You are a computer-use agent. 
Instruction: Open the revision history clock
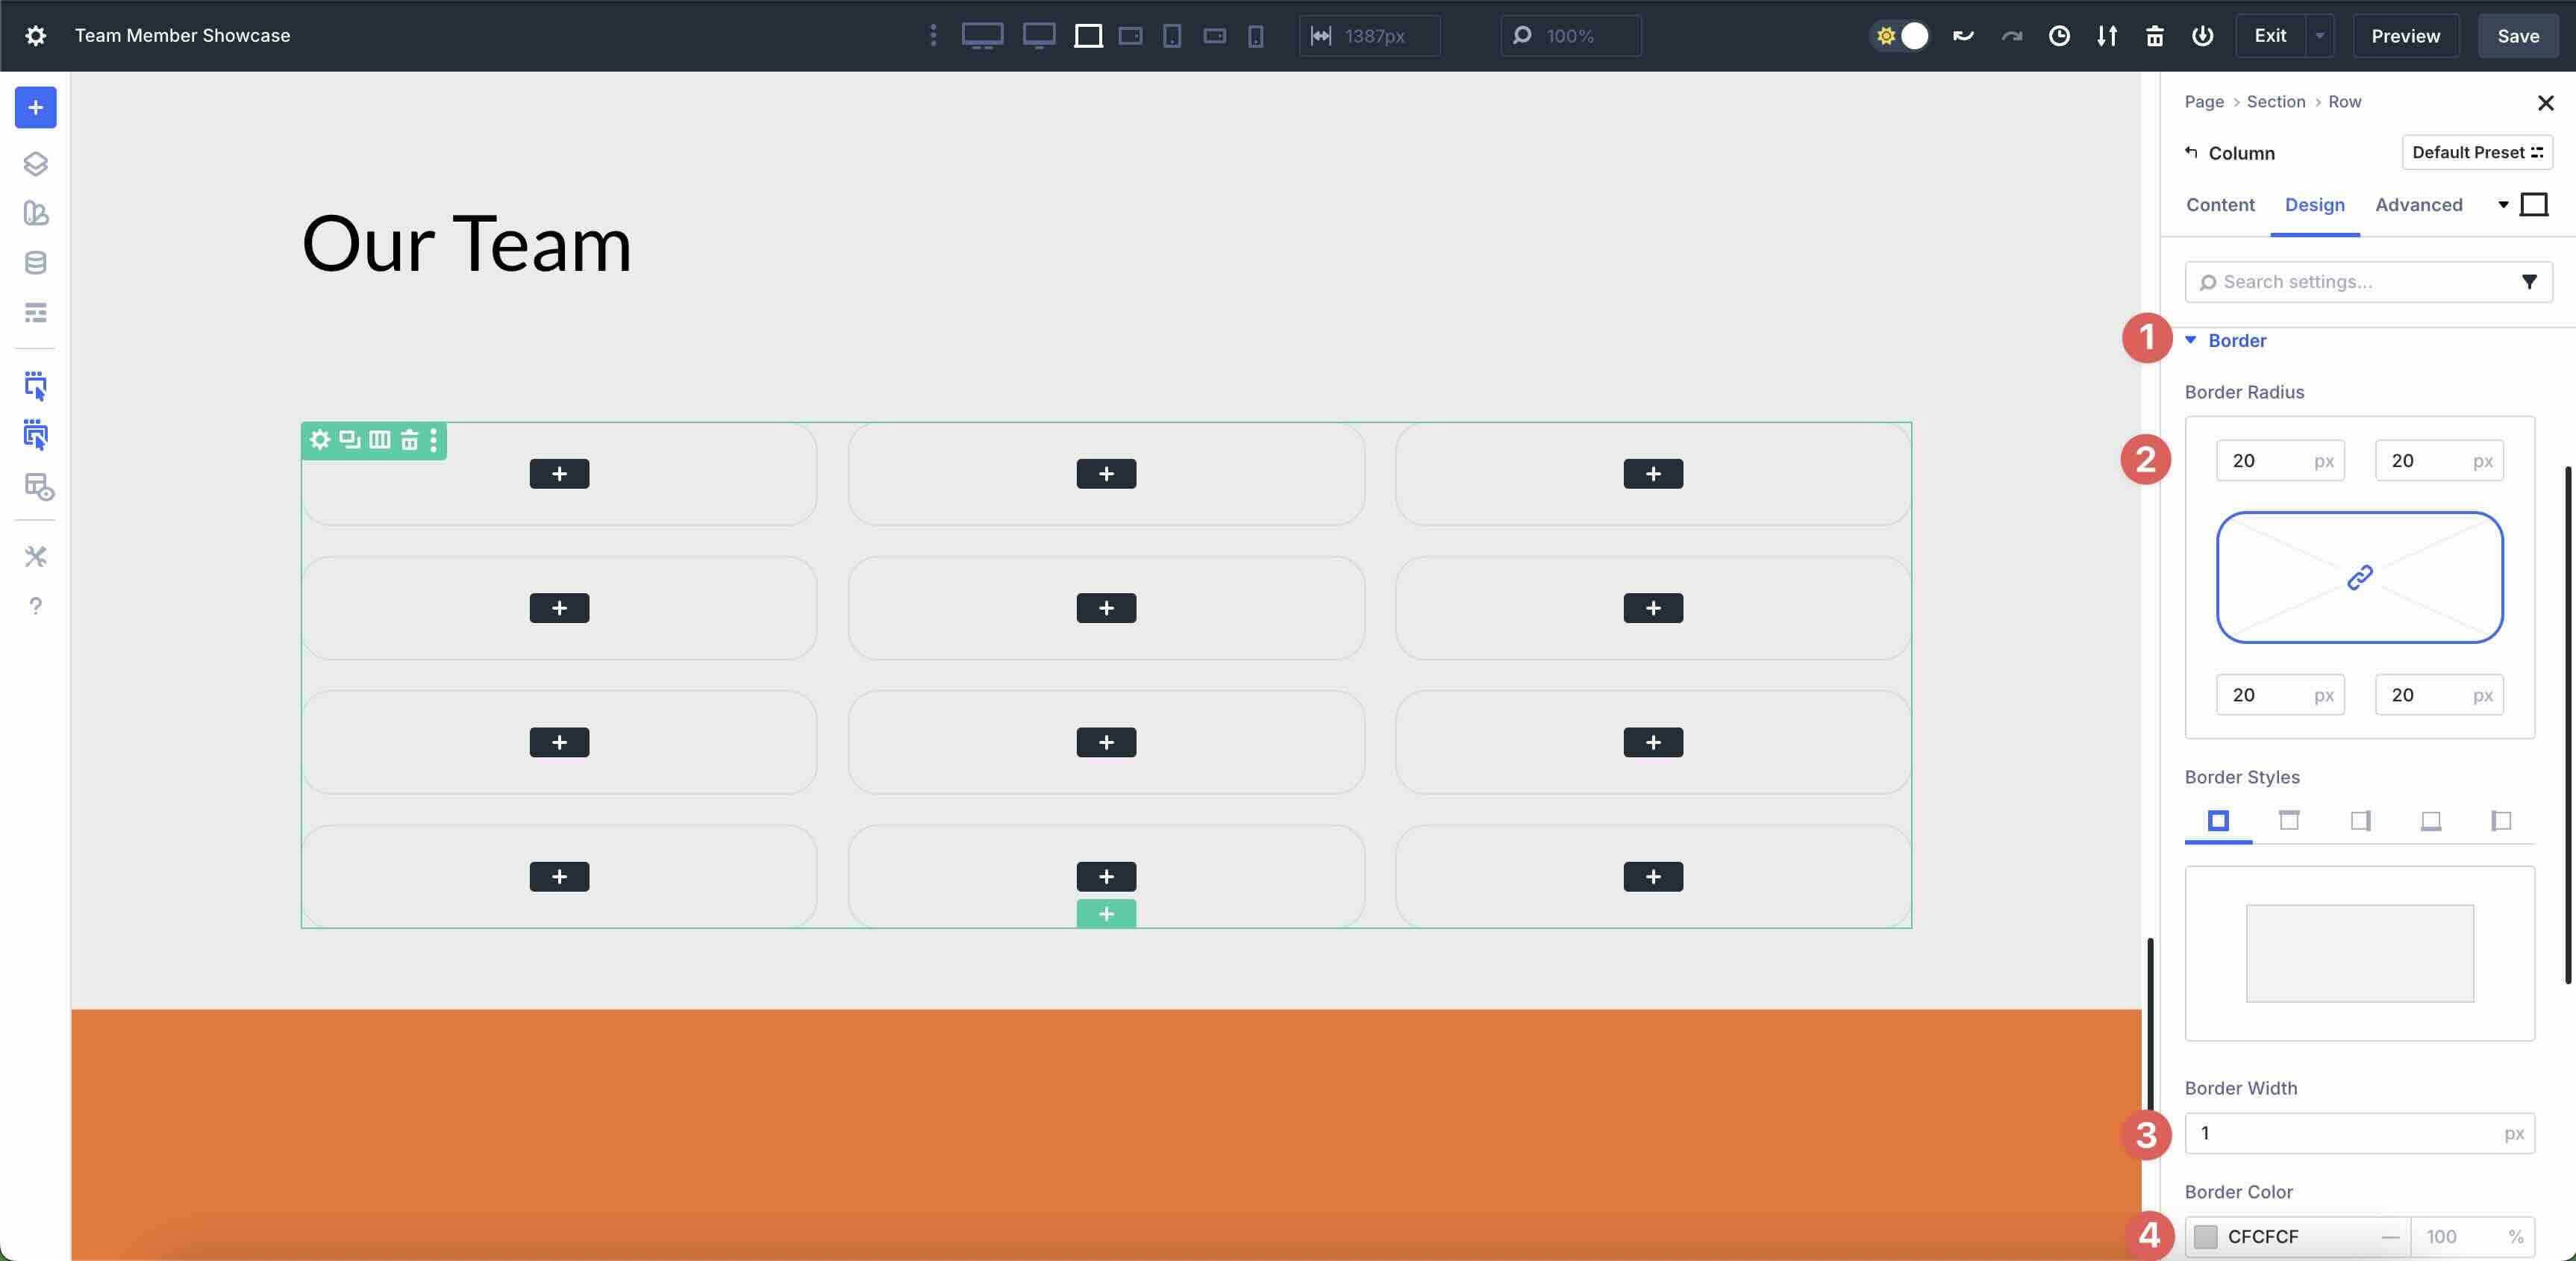pyautogui.click(x=2059, y=36)
